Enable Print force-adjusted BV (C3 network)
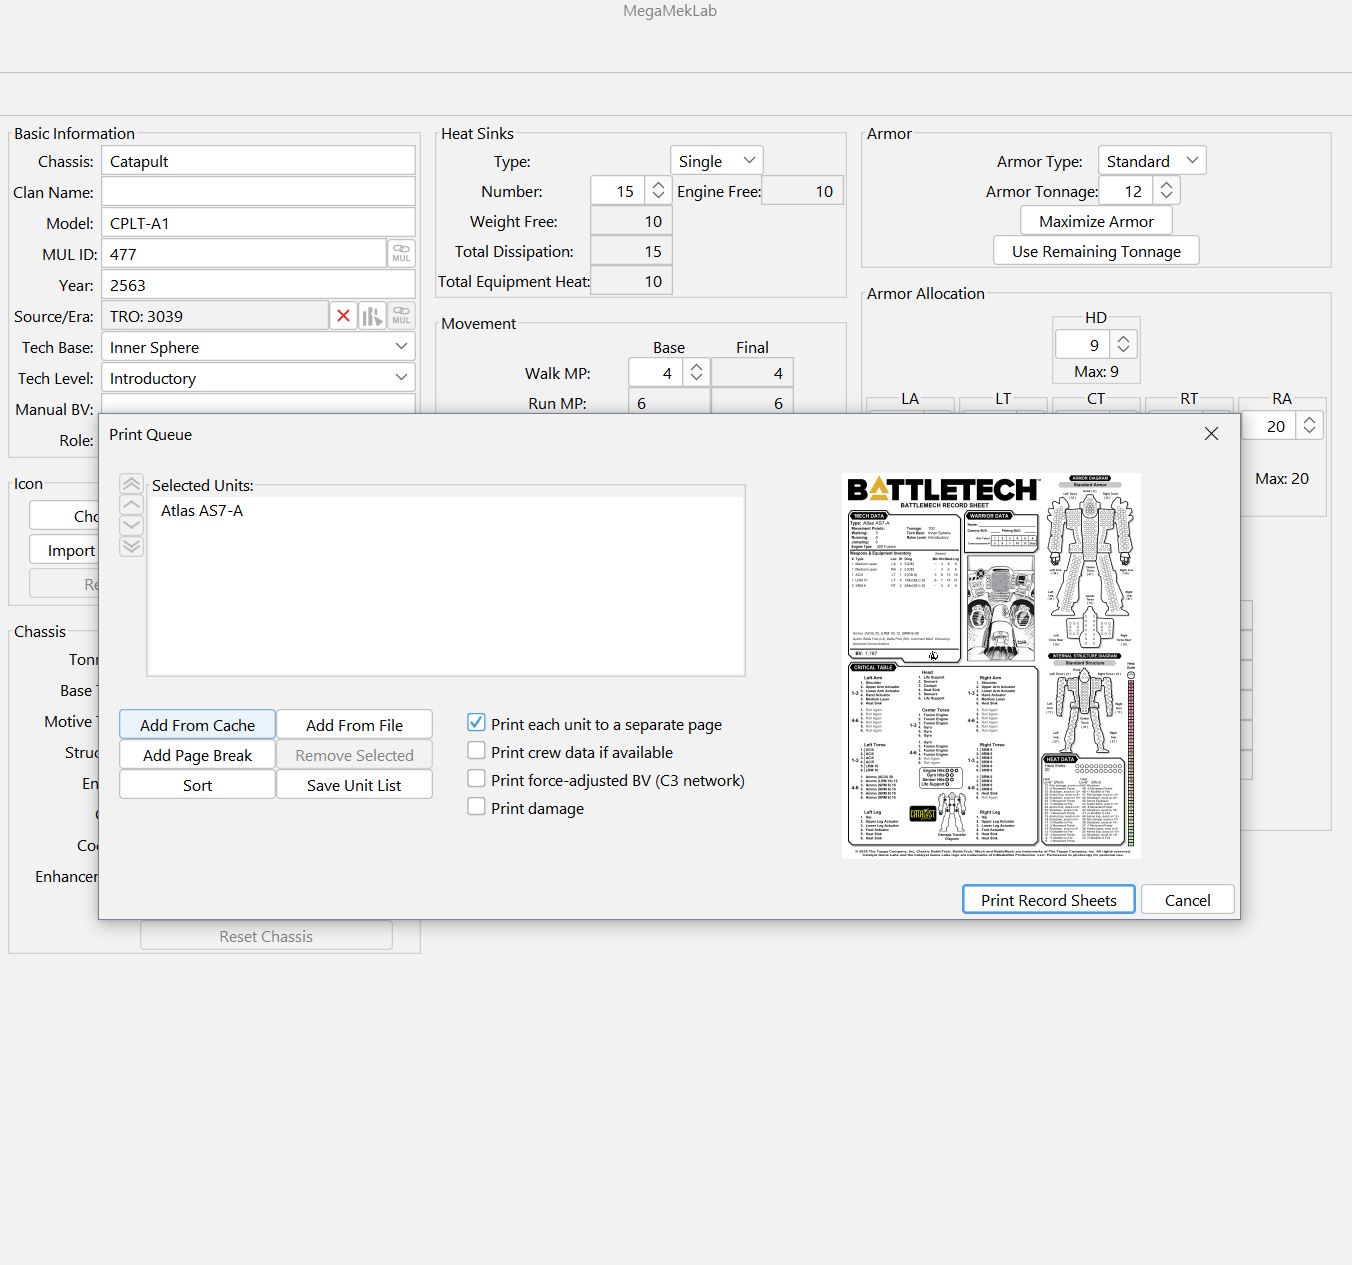 477,779
